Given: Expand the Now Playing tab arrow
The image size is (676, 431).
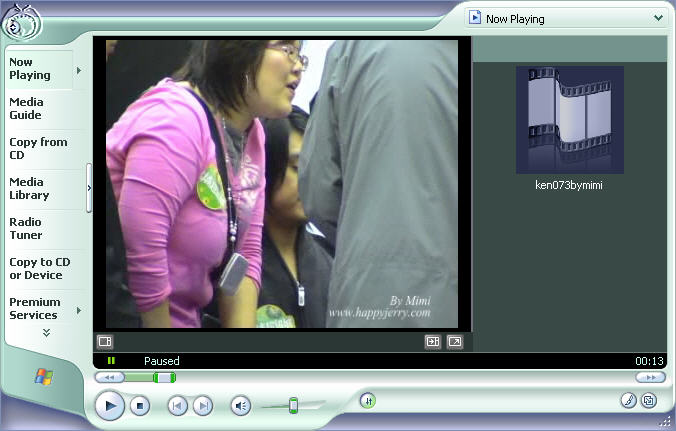Looking at the screenshot, I should (79, 70).
